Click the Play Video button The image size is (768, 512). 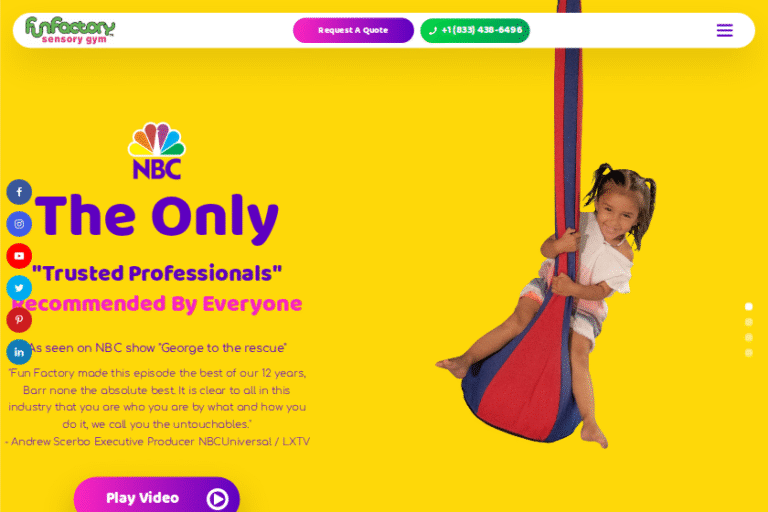tap(157, 495)
